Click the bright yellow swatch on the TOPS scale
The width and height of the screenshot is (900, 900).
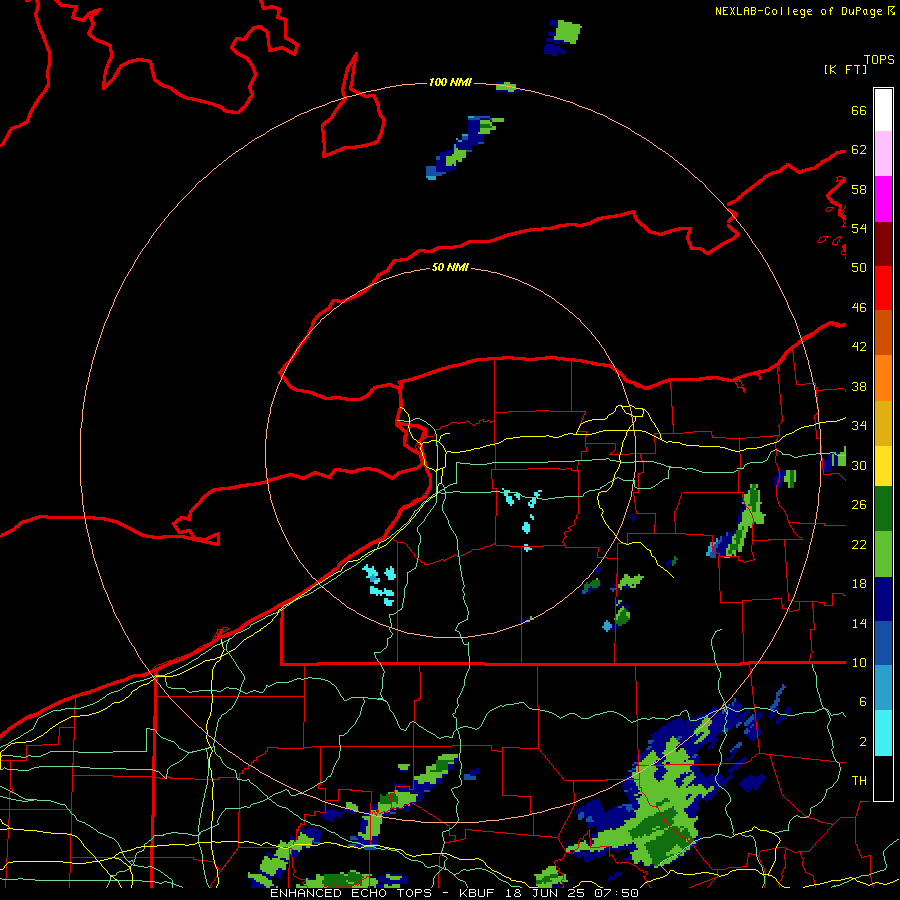pos(883,465)
